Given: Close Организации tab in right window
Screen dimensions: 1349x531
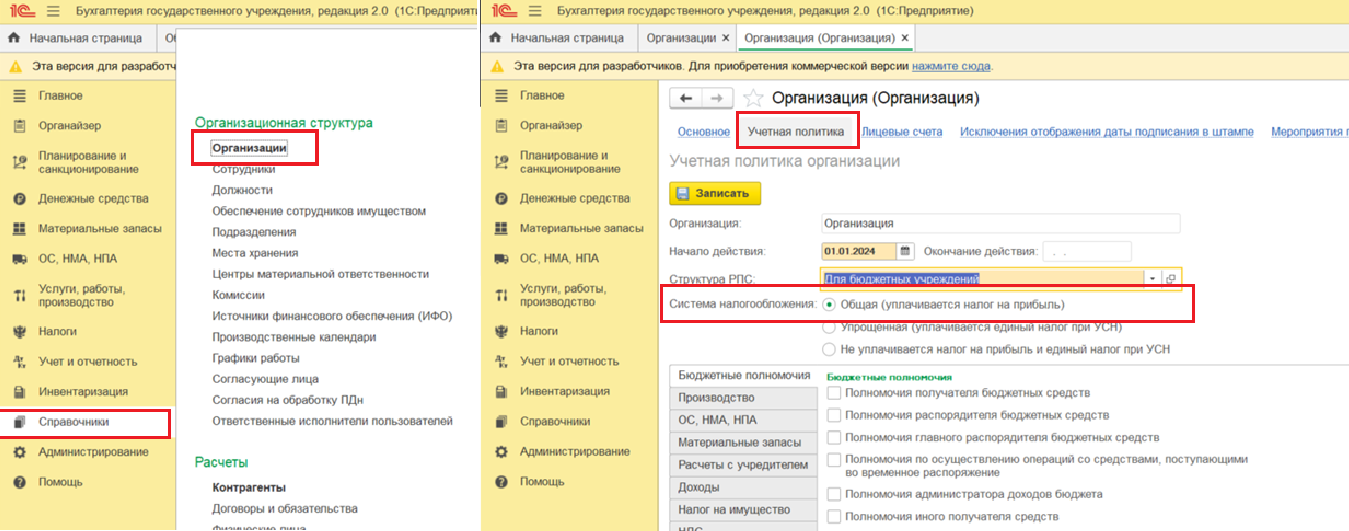Looking at the screenshot, I should 726,38.
